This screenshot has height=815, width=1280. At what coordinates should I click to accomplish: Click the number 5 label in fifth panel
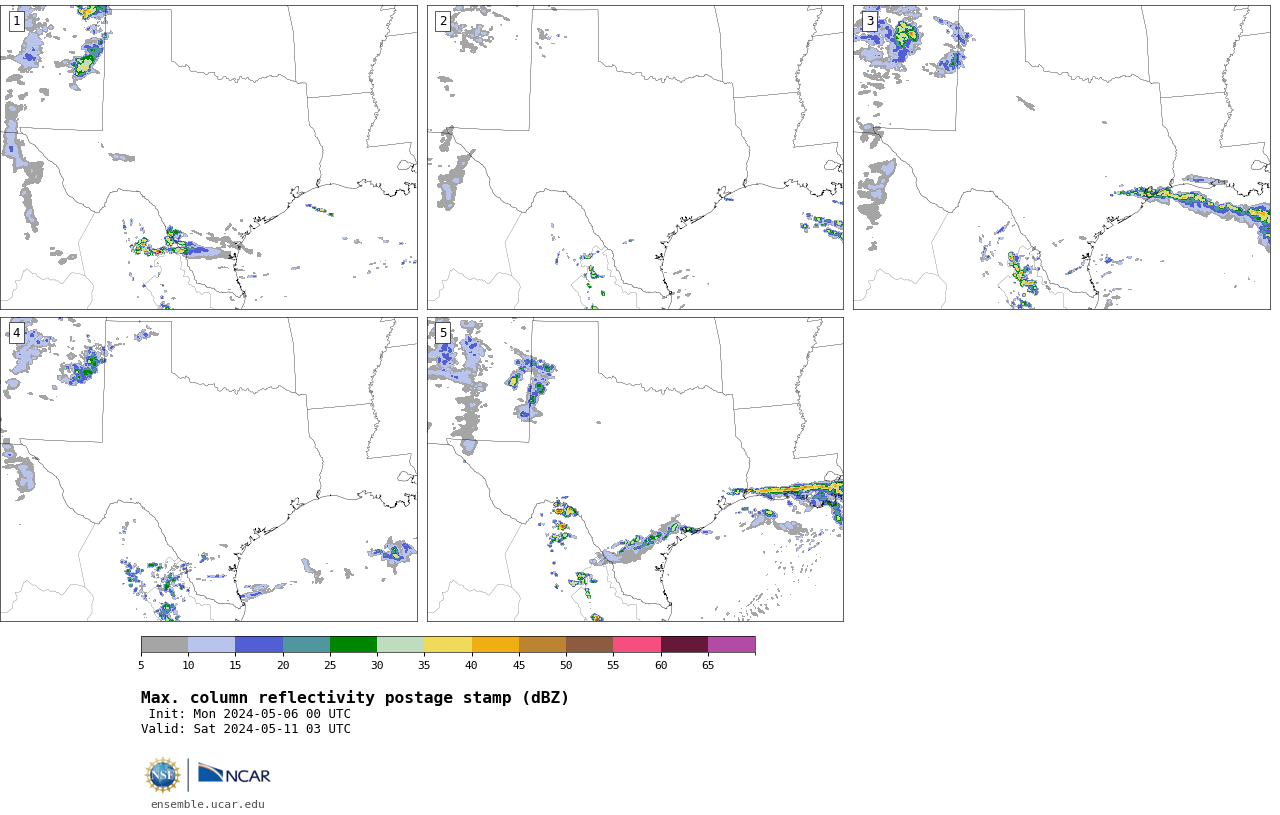click(x=443, y=333)
